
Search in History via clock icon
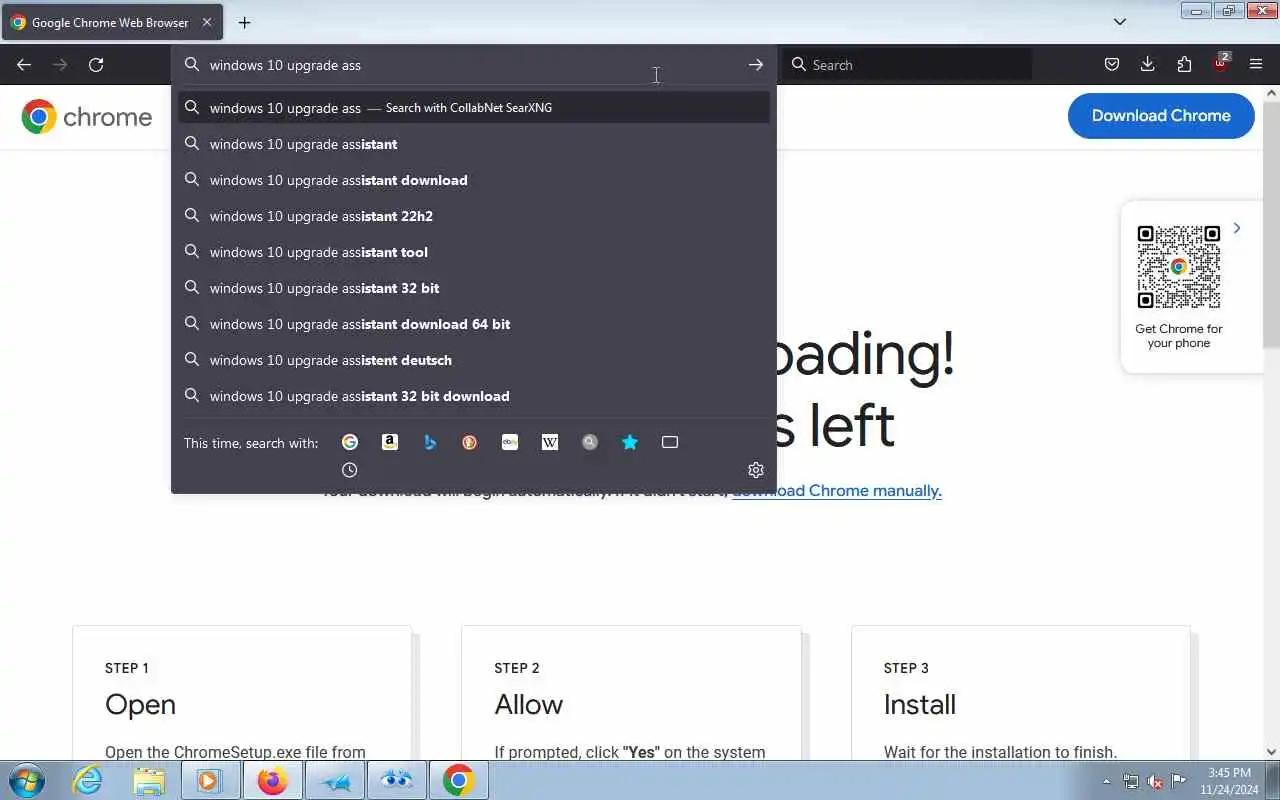click(350, 470)
